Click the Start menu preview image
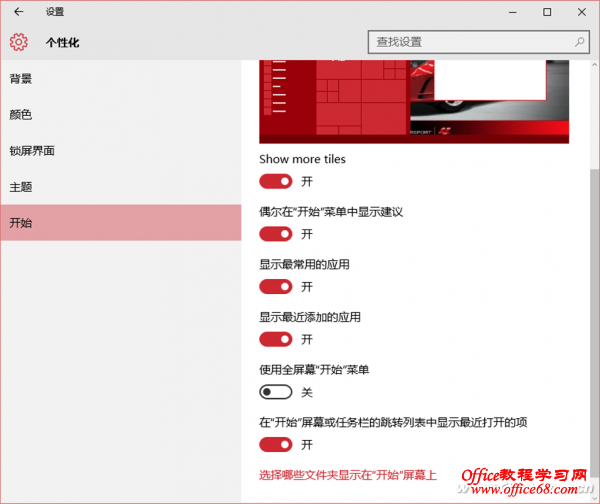600x504 pixels. pyautogui.click(x=414, y=102)
